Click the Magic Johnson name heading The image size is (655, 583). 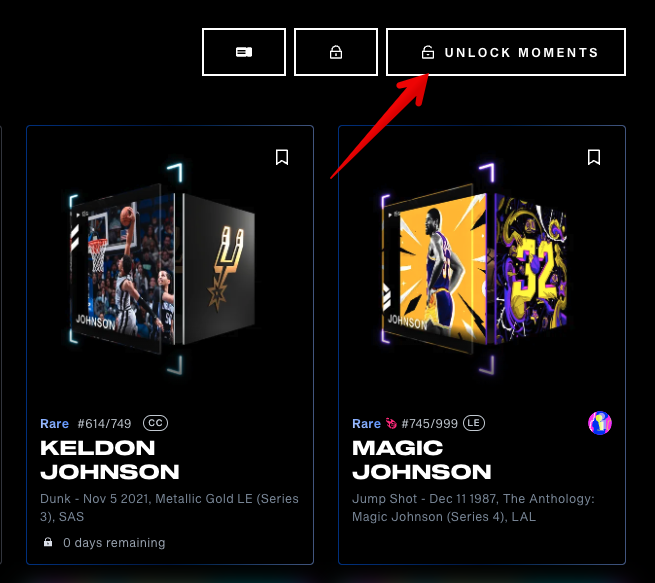pyautogui.click(x=421, y=460)
